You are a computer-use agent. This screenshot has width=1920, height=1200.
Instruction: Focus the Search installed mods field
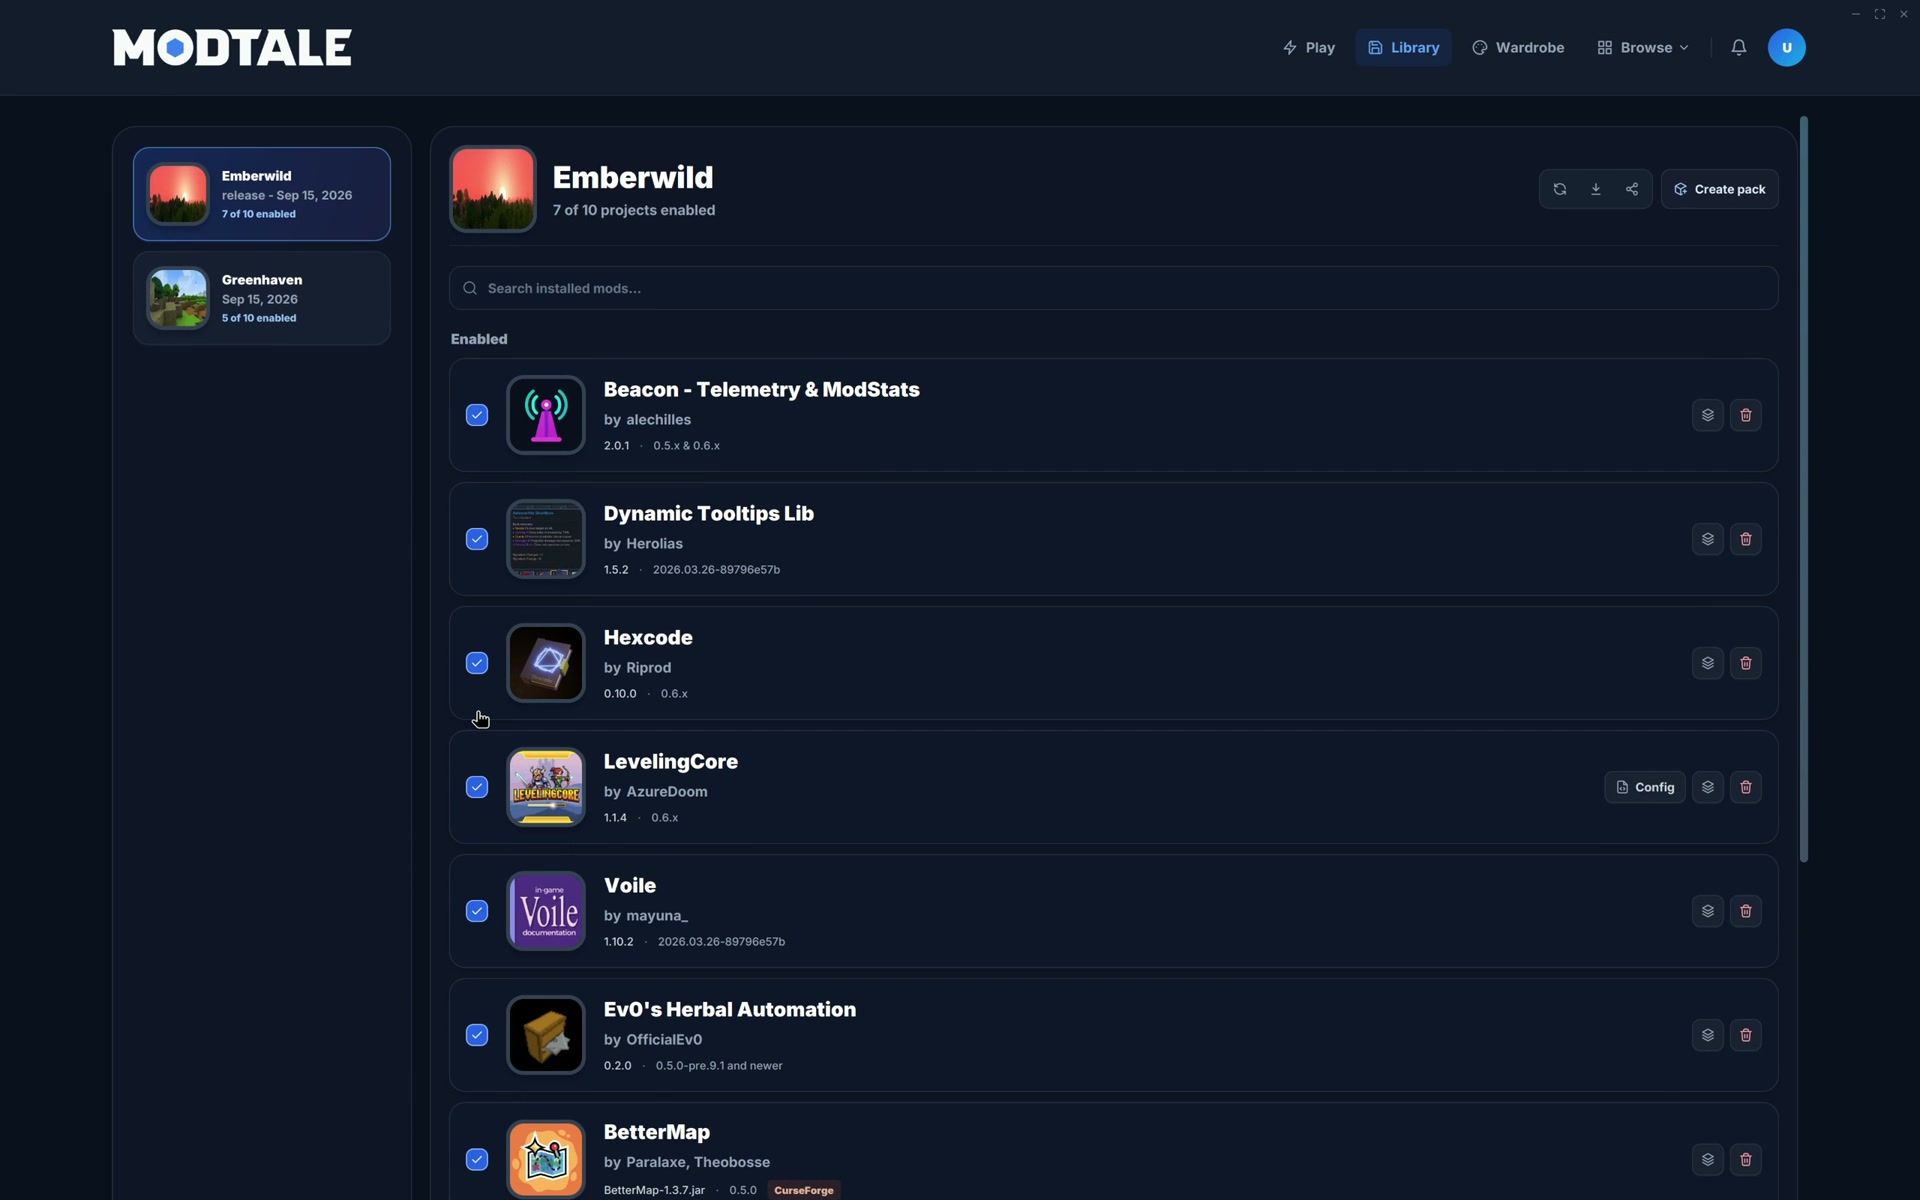1113,288
